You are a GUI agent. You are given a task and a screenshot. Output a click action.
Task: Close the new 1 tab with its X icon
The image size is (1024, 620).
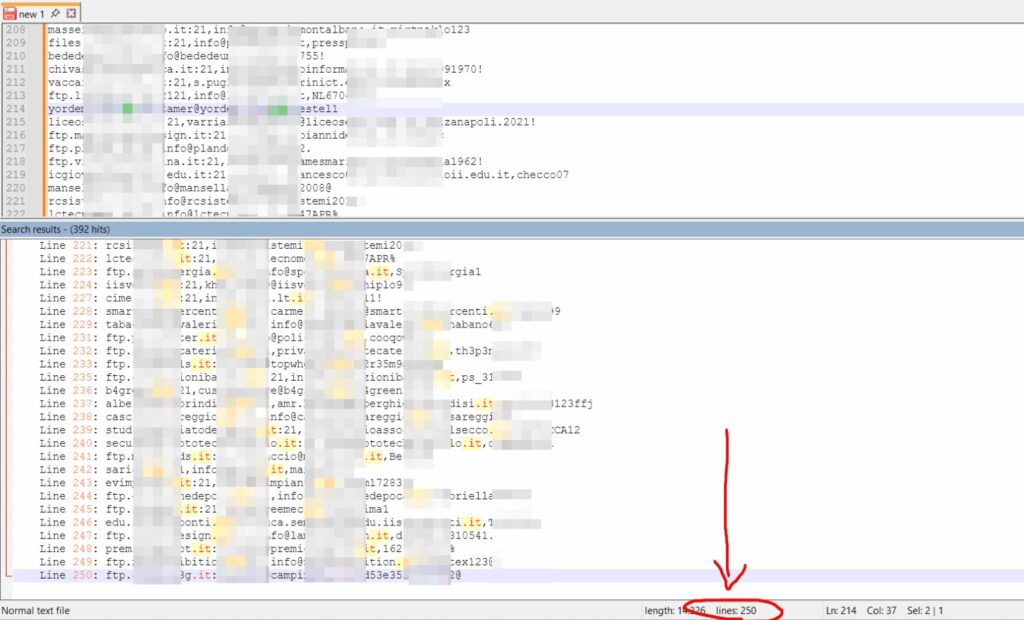coord(70,13)
